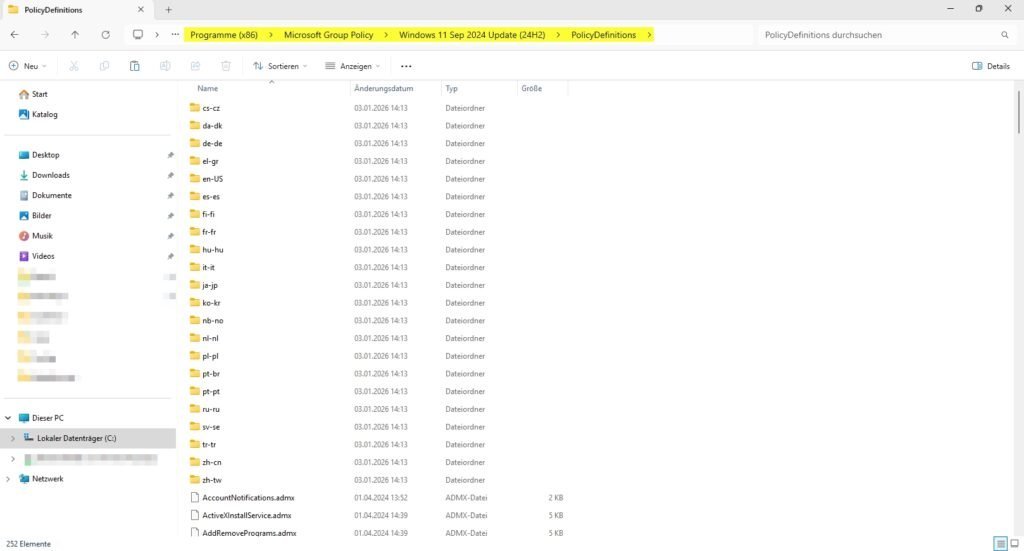Click the Delete trash icon
The height and width of the screenshot is (551, 1024).
(x=226, y=66)
